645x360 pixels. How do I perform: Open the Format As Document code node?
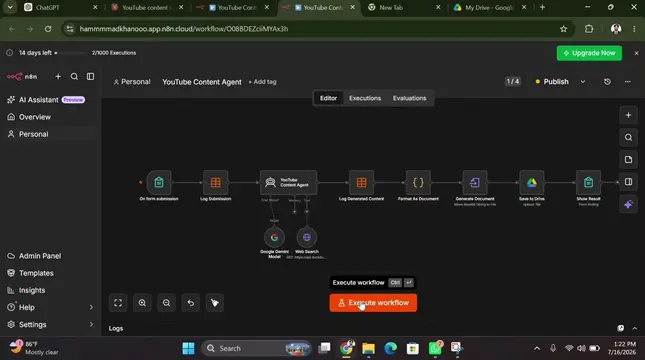[x=418, y=182]
